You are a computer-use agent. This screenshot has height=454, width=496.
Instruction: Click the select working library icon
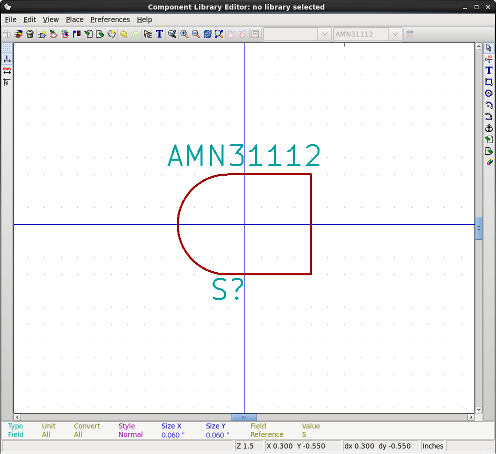19,34
